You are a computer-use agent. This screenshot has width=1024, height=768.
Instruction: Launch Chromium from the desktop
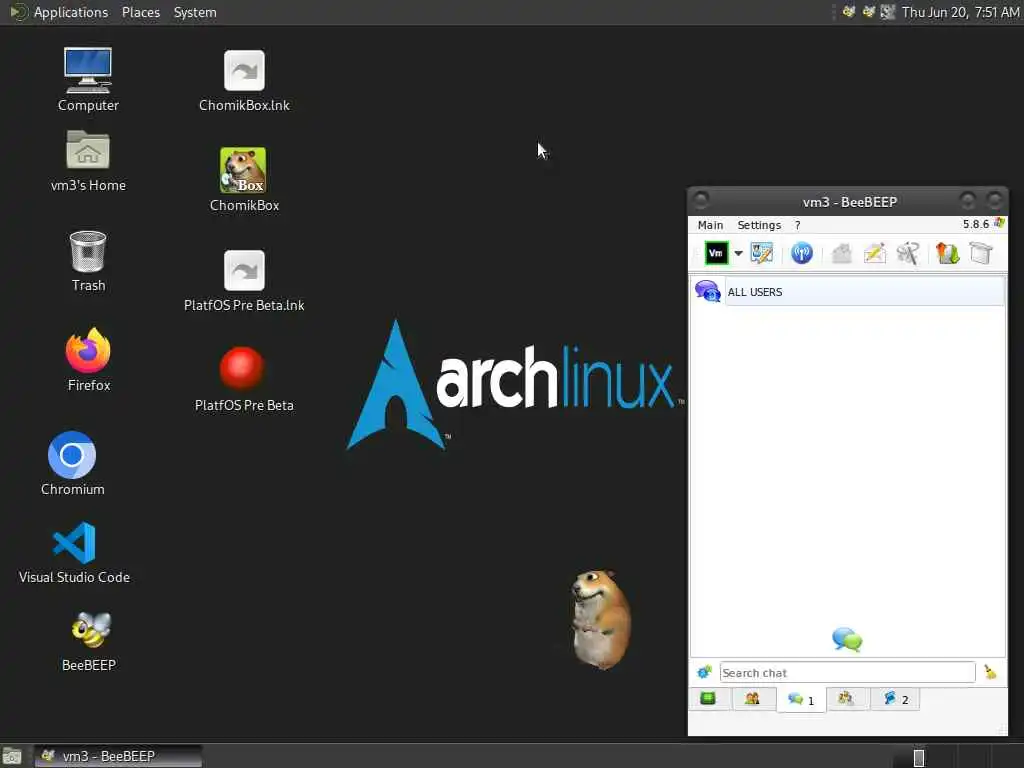pos(72,463)
